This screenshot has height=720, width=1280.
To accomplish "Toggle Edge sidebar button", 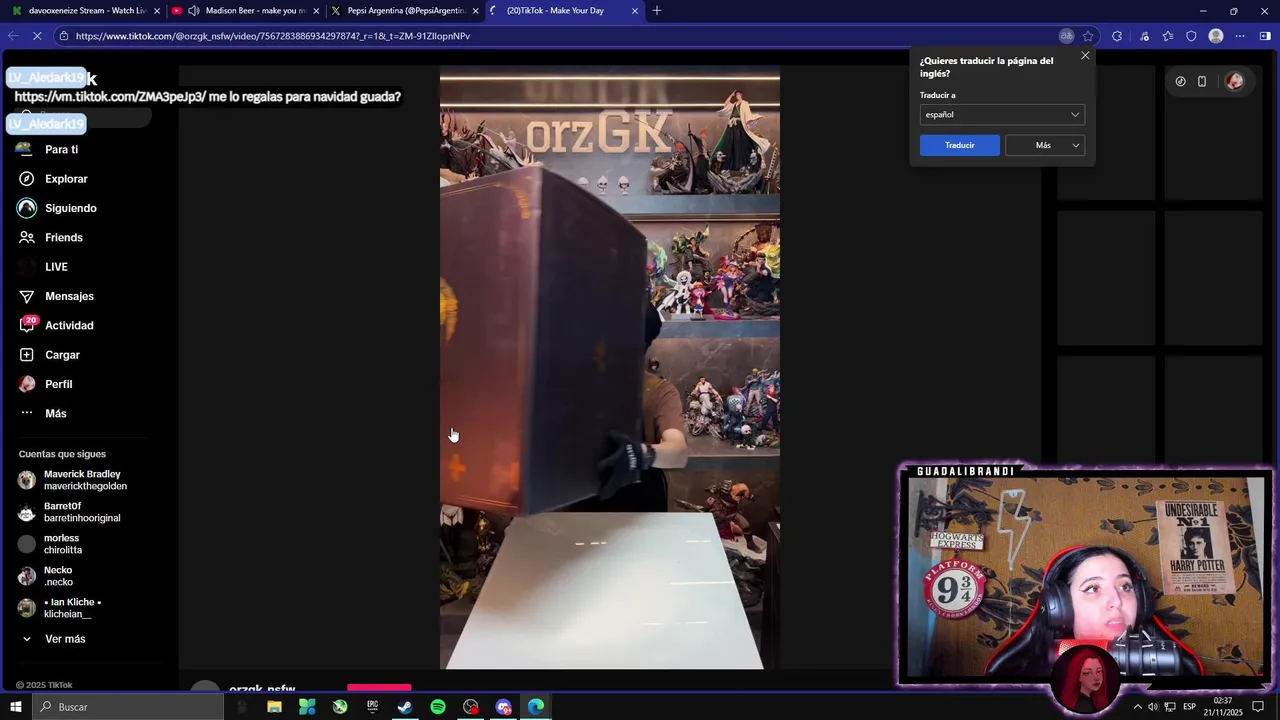I will click(x=1265, y=36).
